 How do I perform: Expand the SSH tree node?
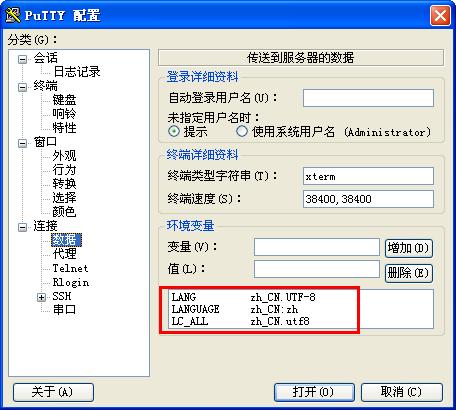[x=41, y=297]
